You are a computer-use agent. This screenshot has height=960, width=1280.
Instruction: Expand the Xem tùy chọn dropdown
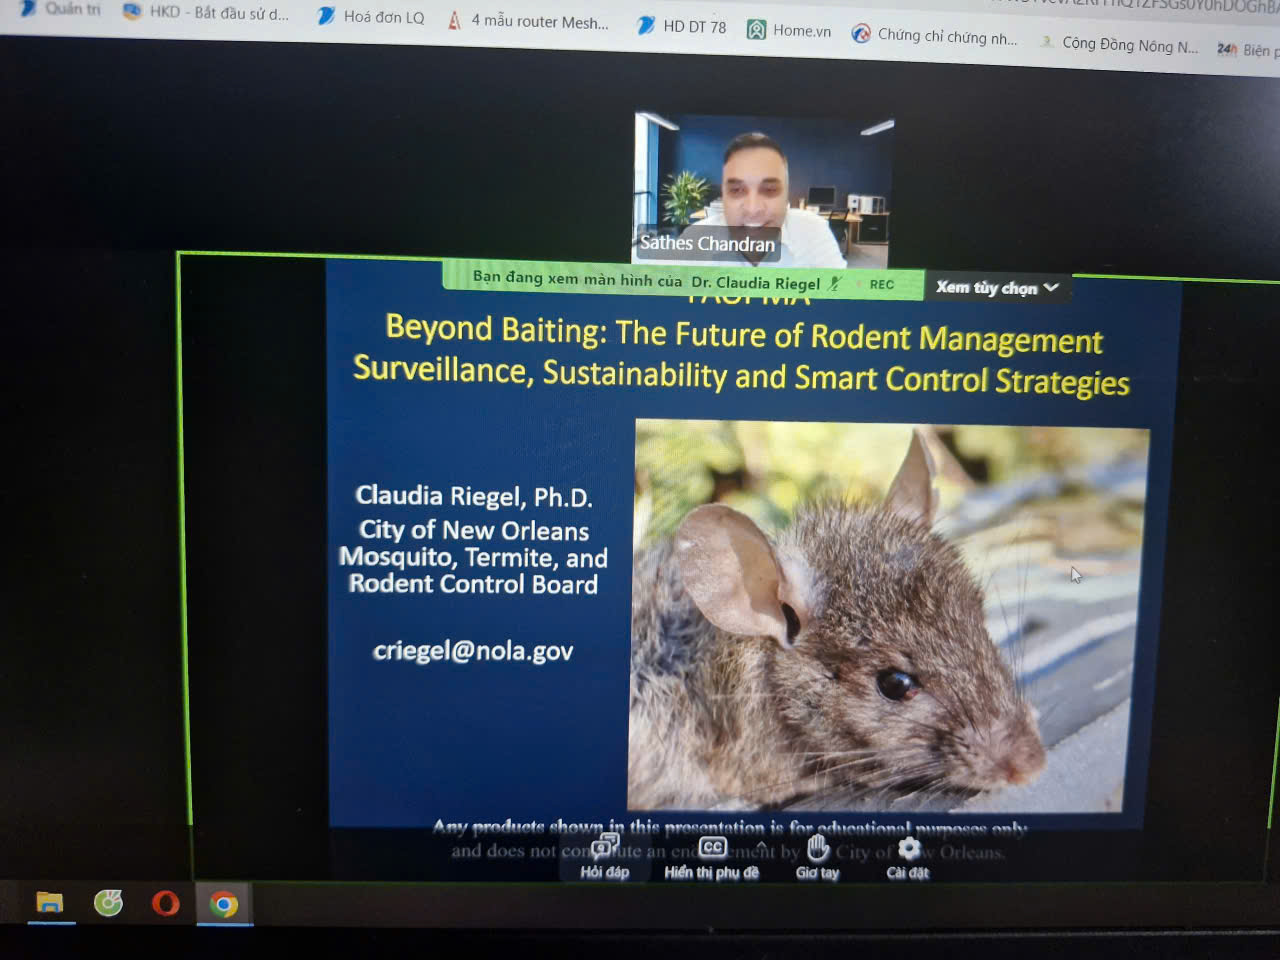click(x=997, y=288)
